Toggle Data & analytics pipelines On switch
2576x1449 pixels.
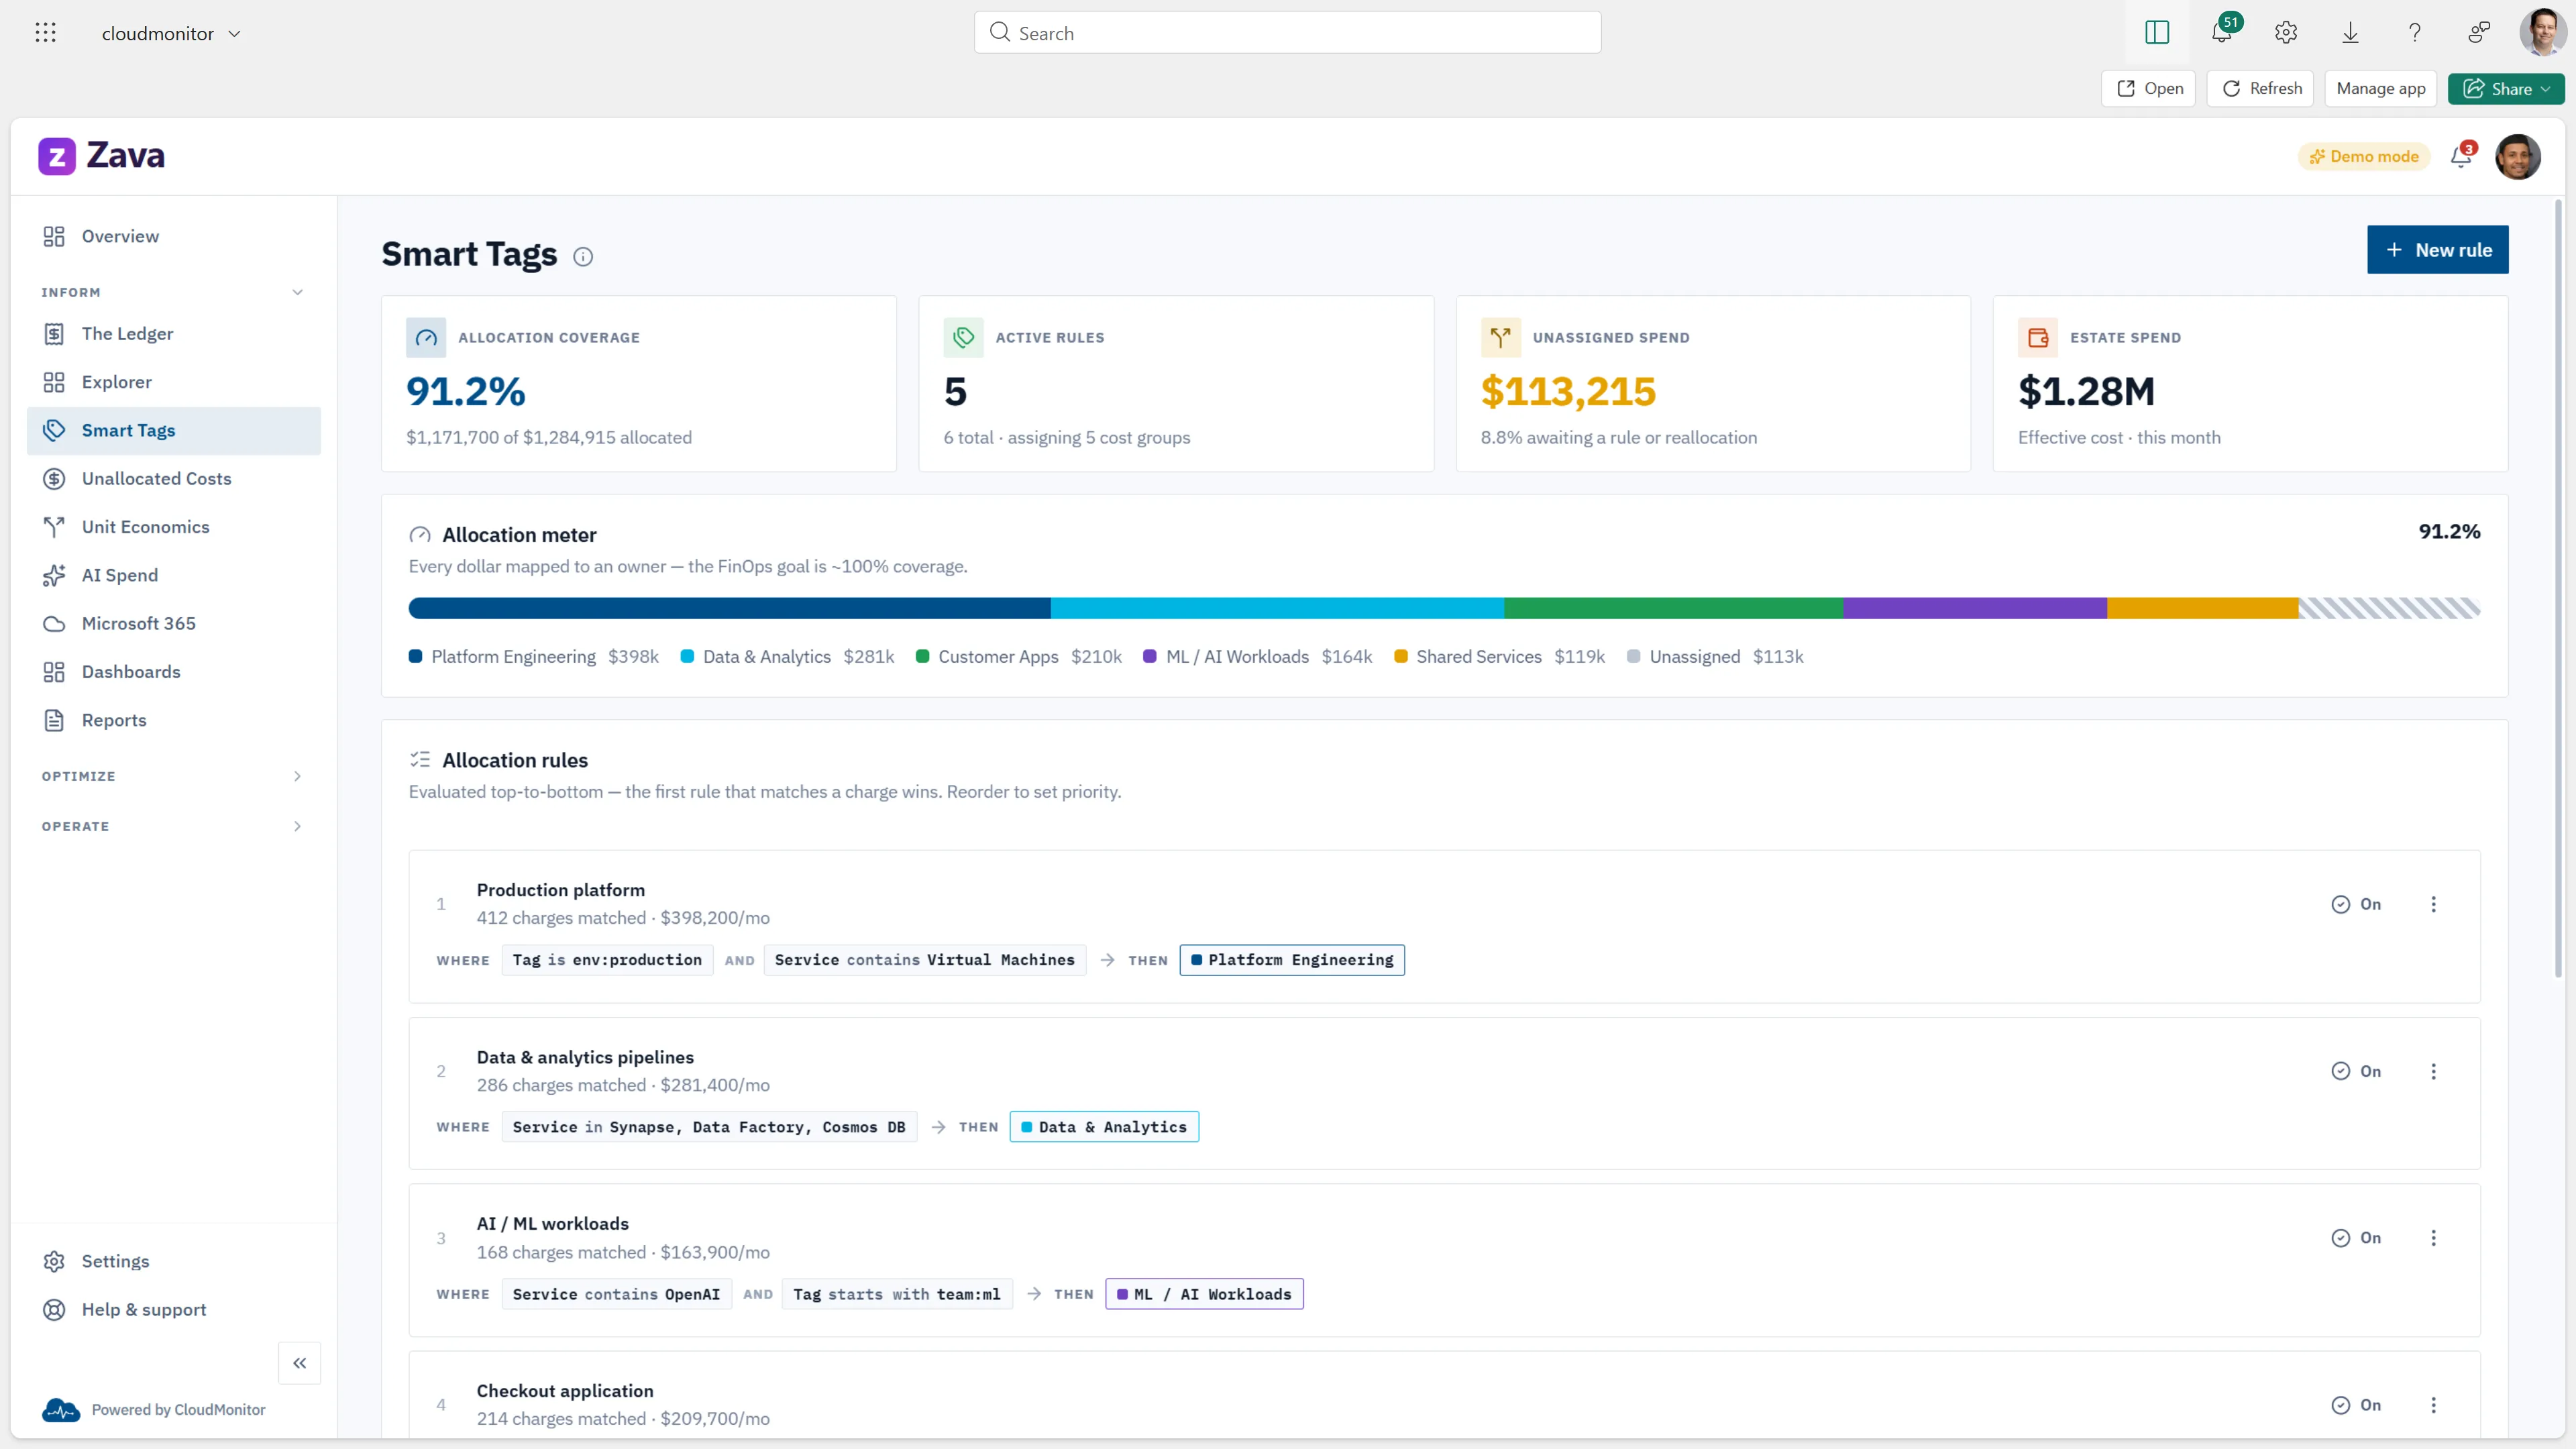click(x=2356, y=1071)
